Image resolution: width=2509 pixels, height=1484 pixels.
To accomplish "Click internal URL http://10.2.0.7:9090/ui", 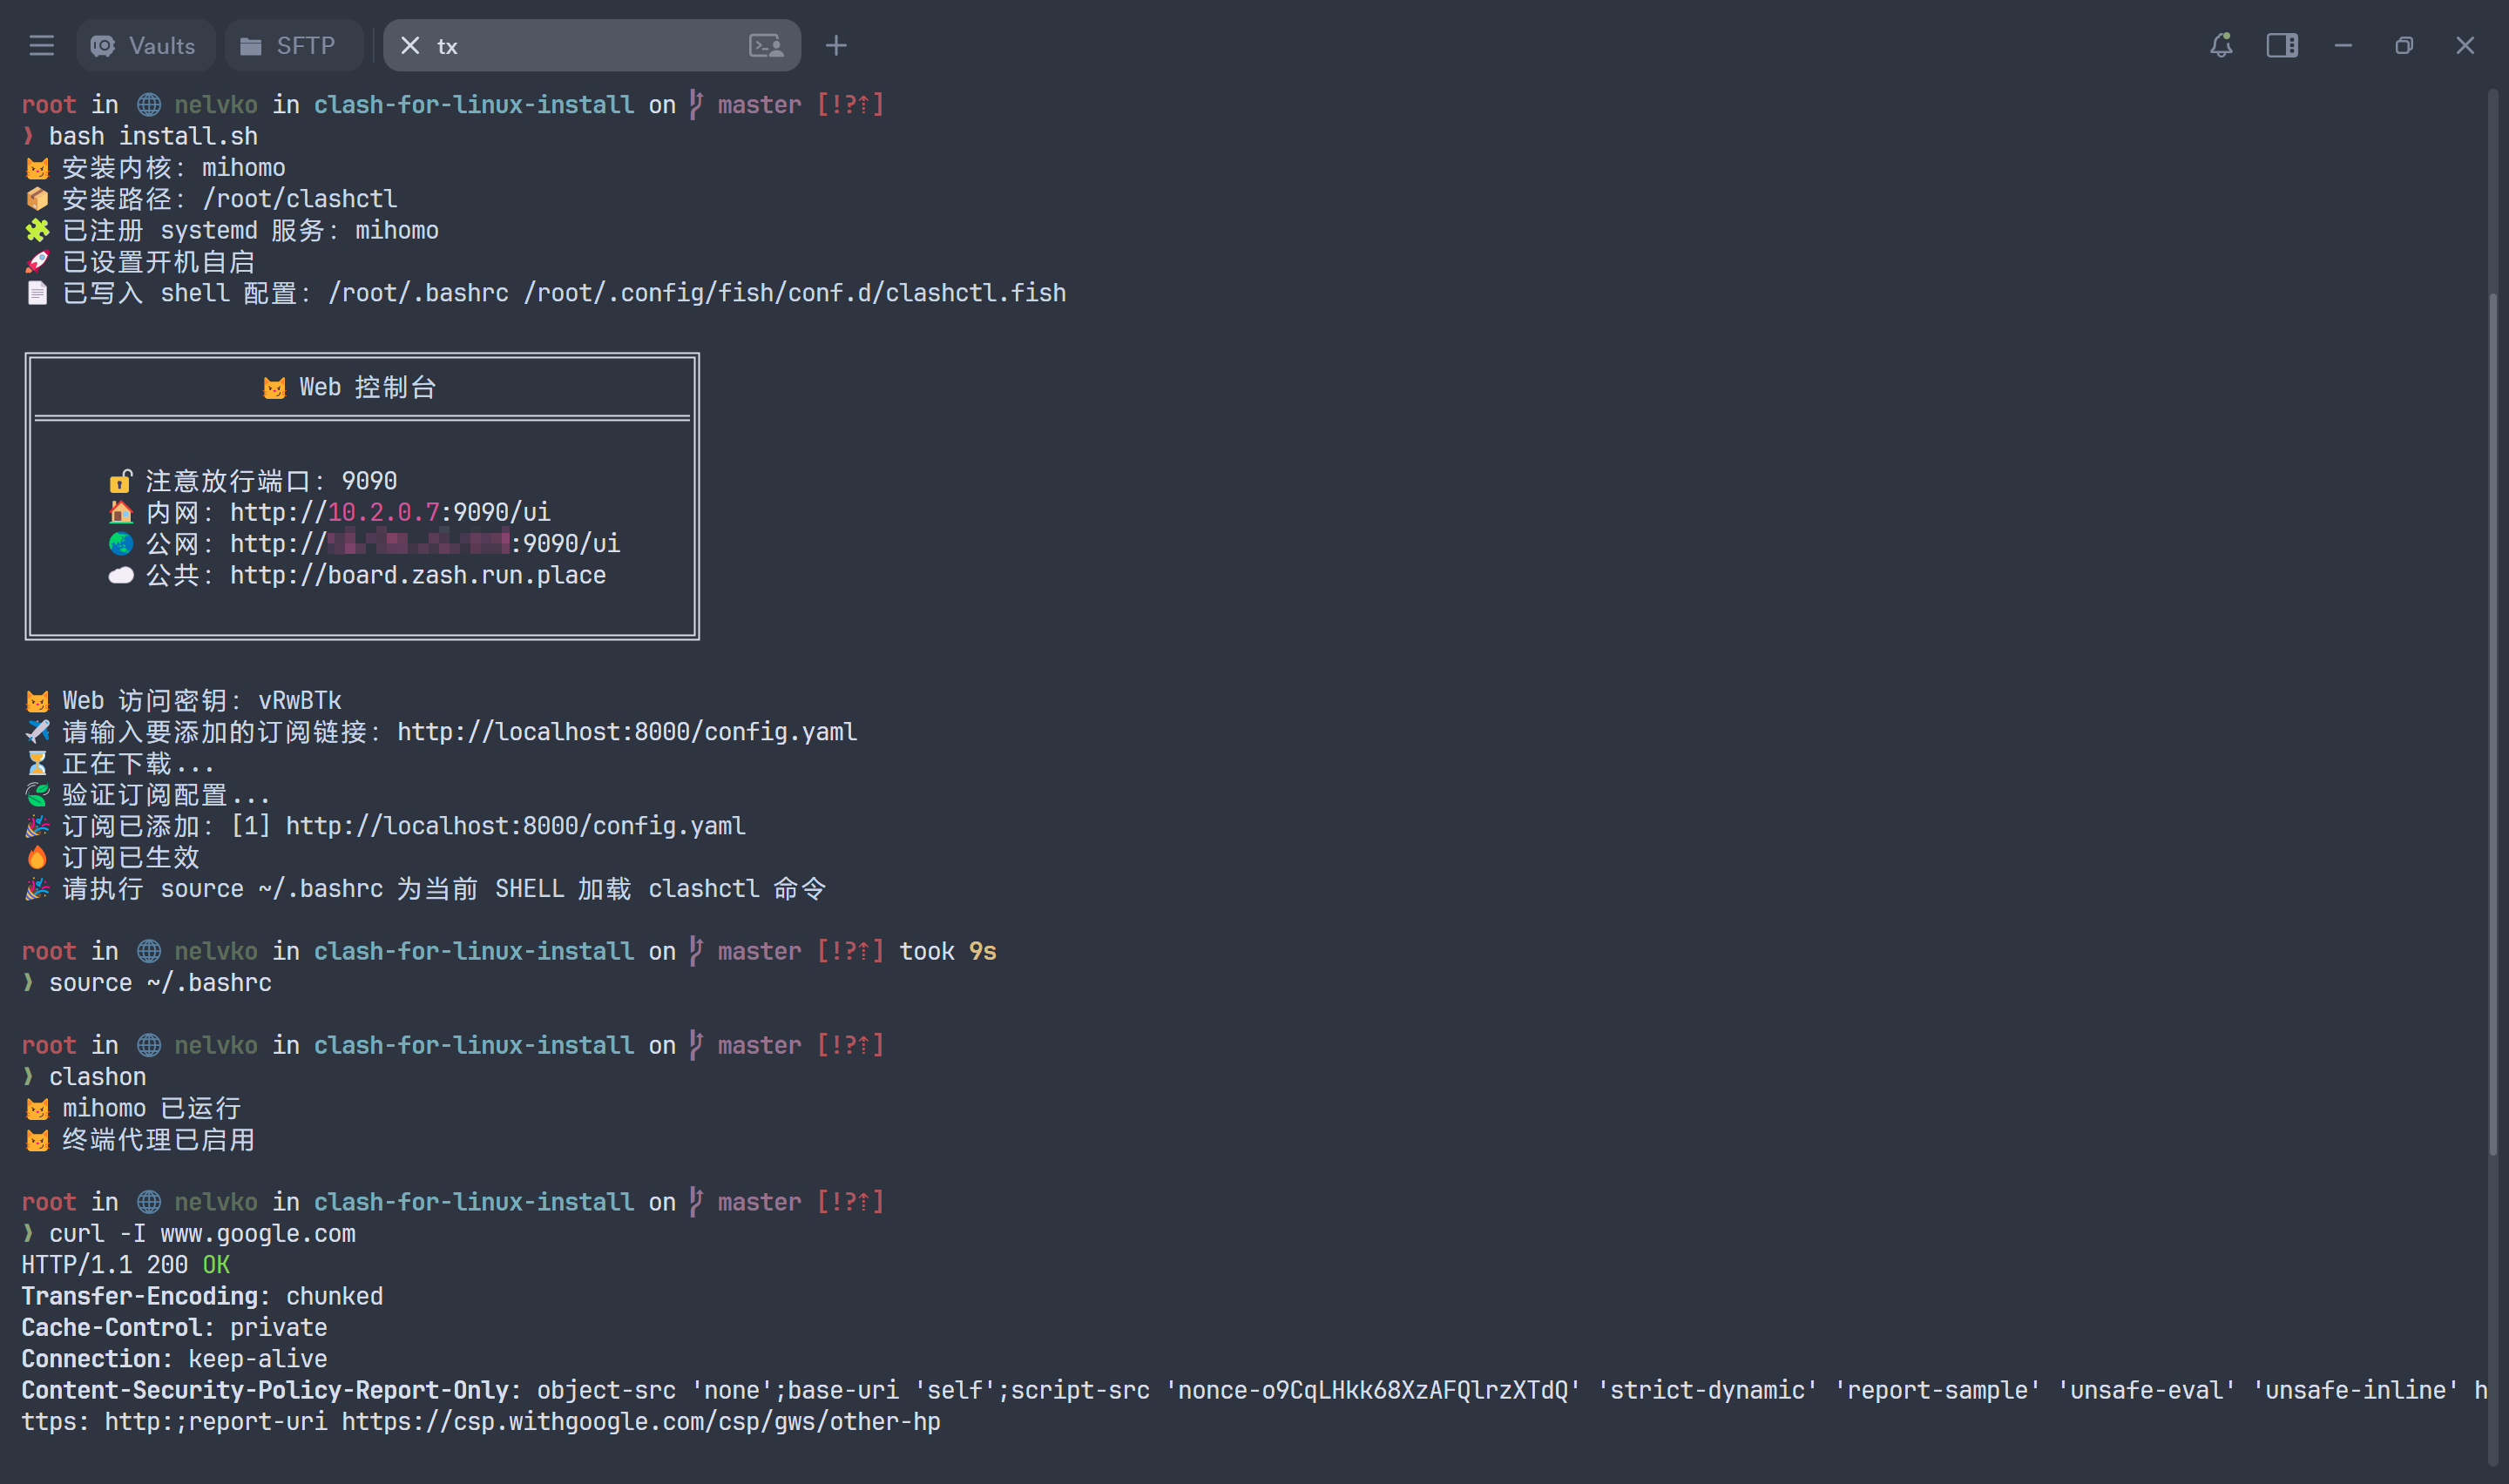I will coord(390,513).
